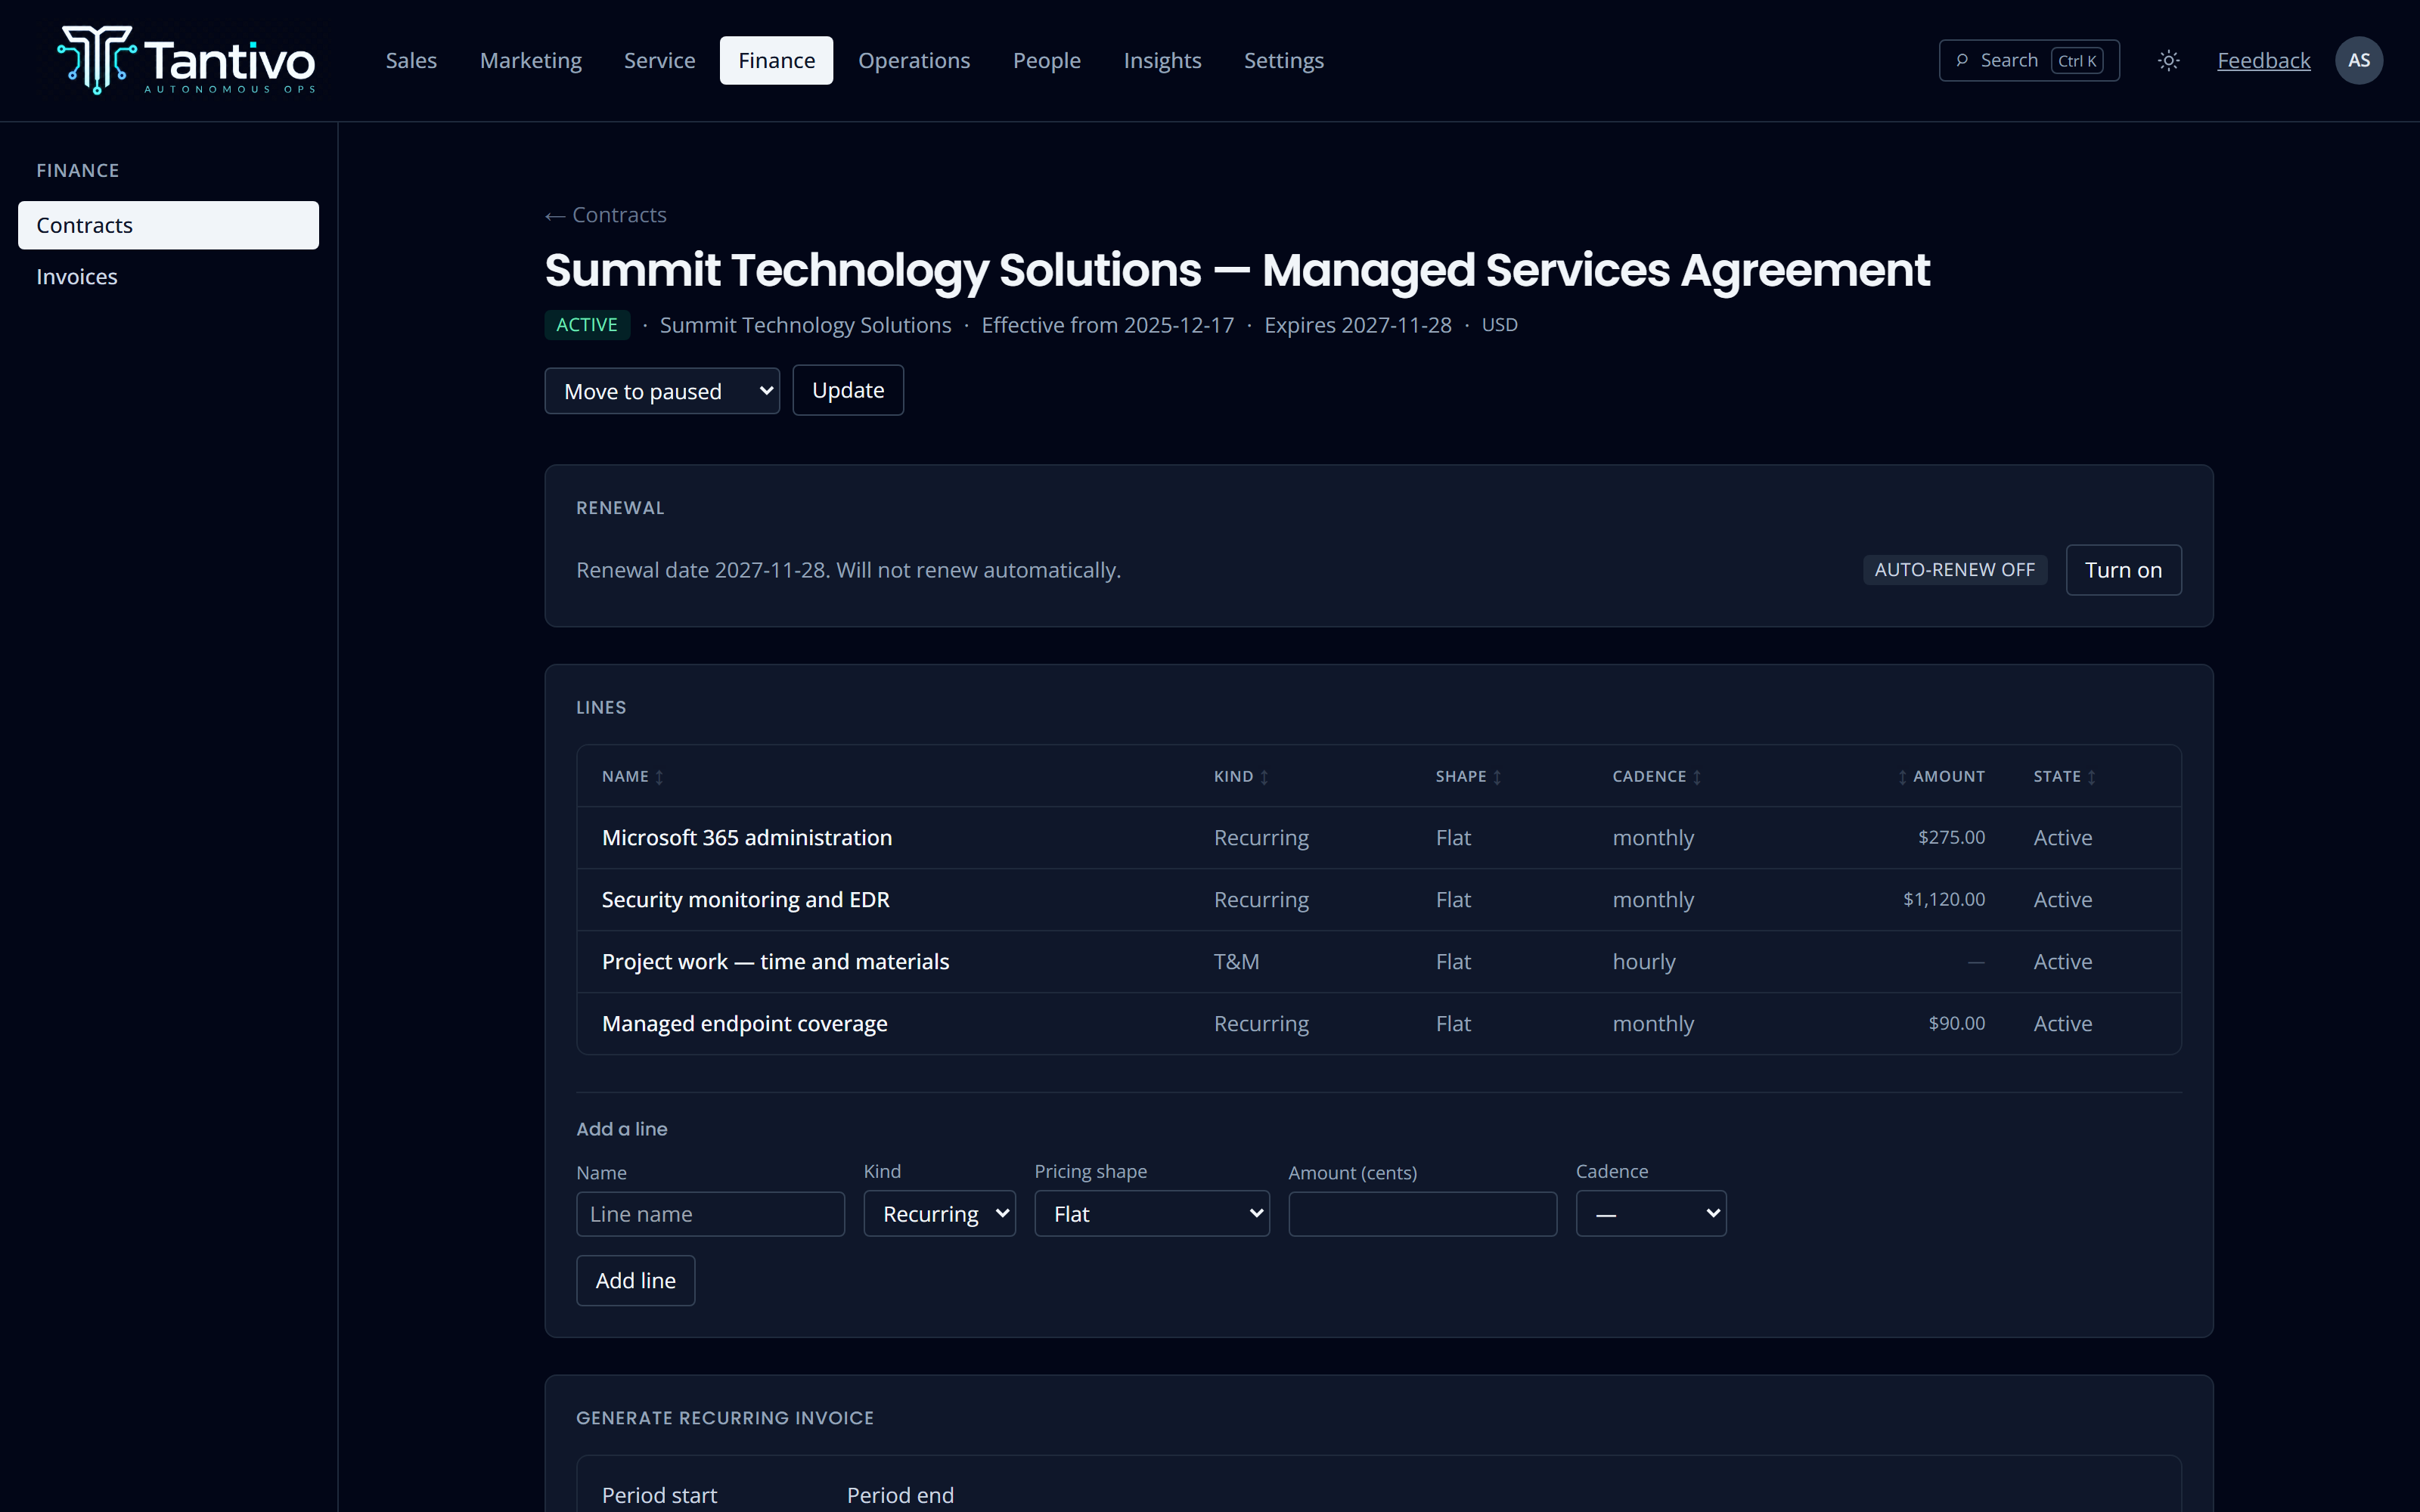This screenshot has height=1512, width=2420.
Task: Open the Kind dropdown set to Recurring
Action: coord(939,1214)
